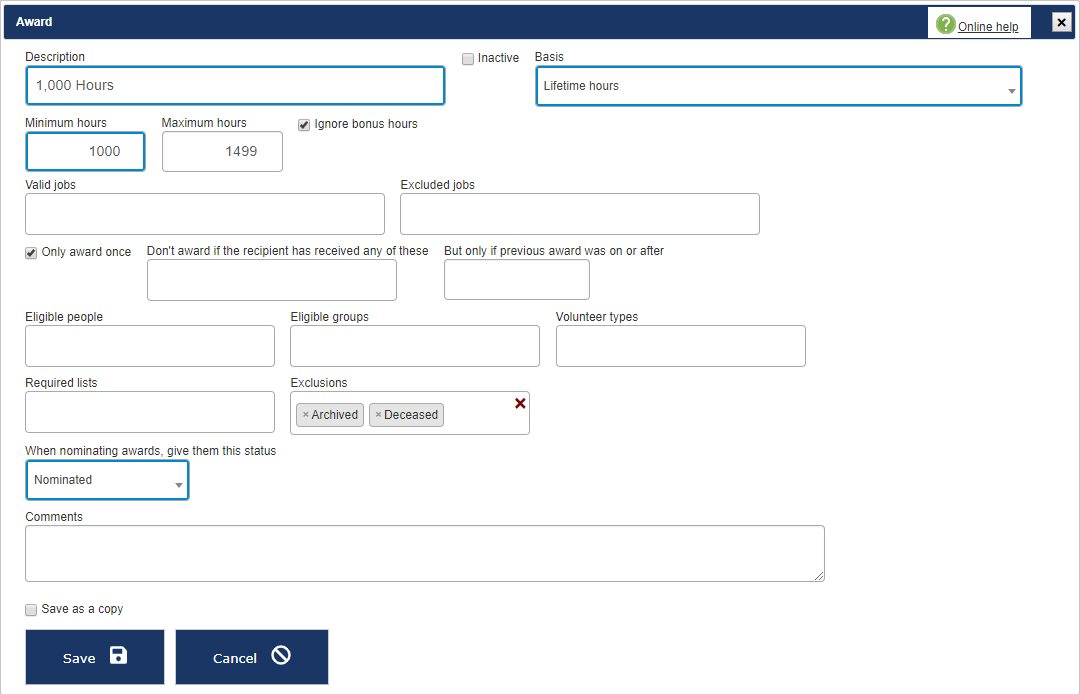This screenshot has height=694, width=1080.
Task: Close the Award dialog with X
Action: click(1061, 22)
